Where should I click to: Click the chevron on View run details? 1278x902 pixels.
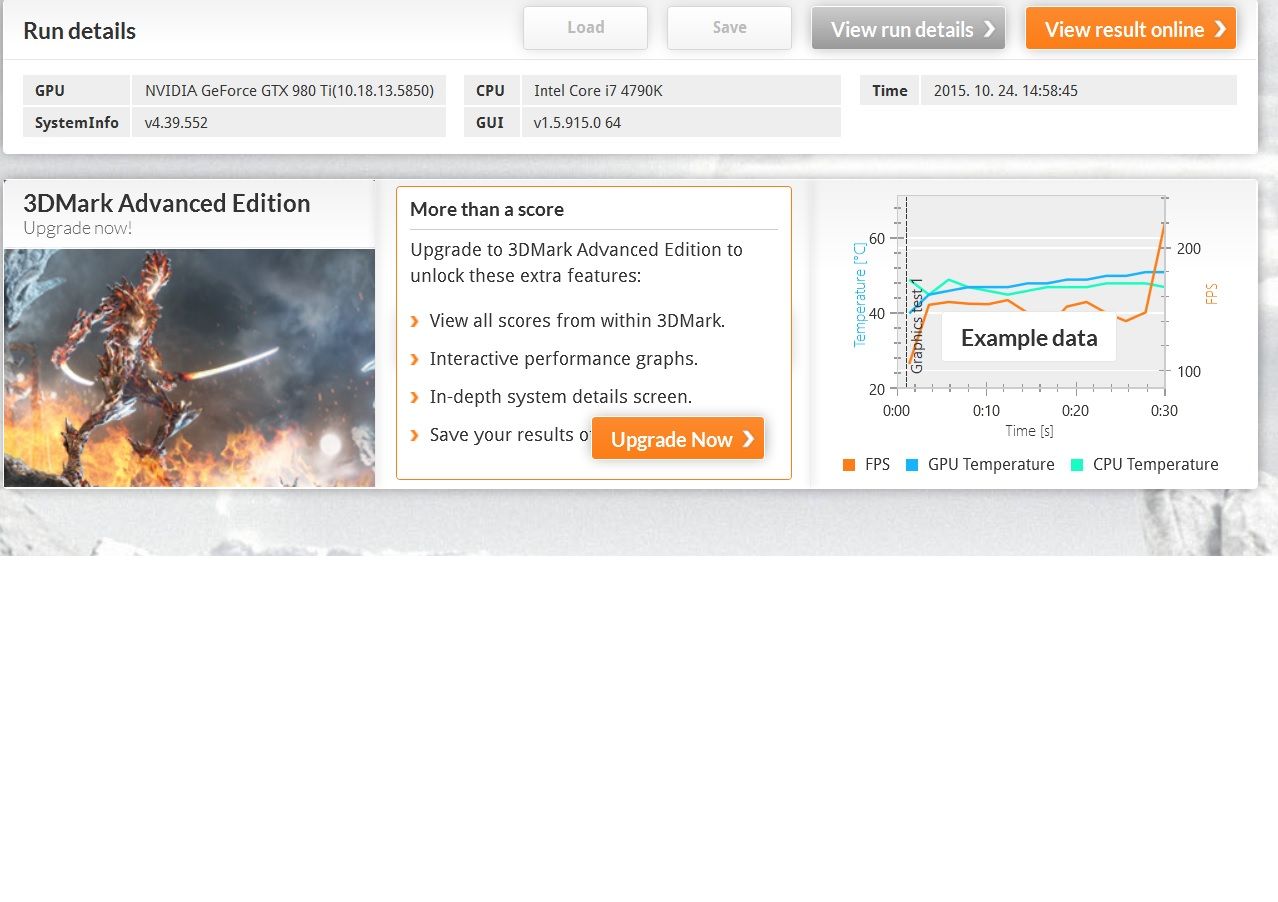[989, 29]
